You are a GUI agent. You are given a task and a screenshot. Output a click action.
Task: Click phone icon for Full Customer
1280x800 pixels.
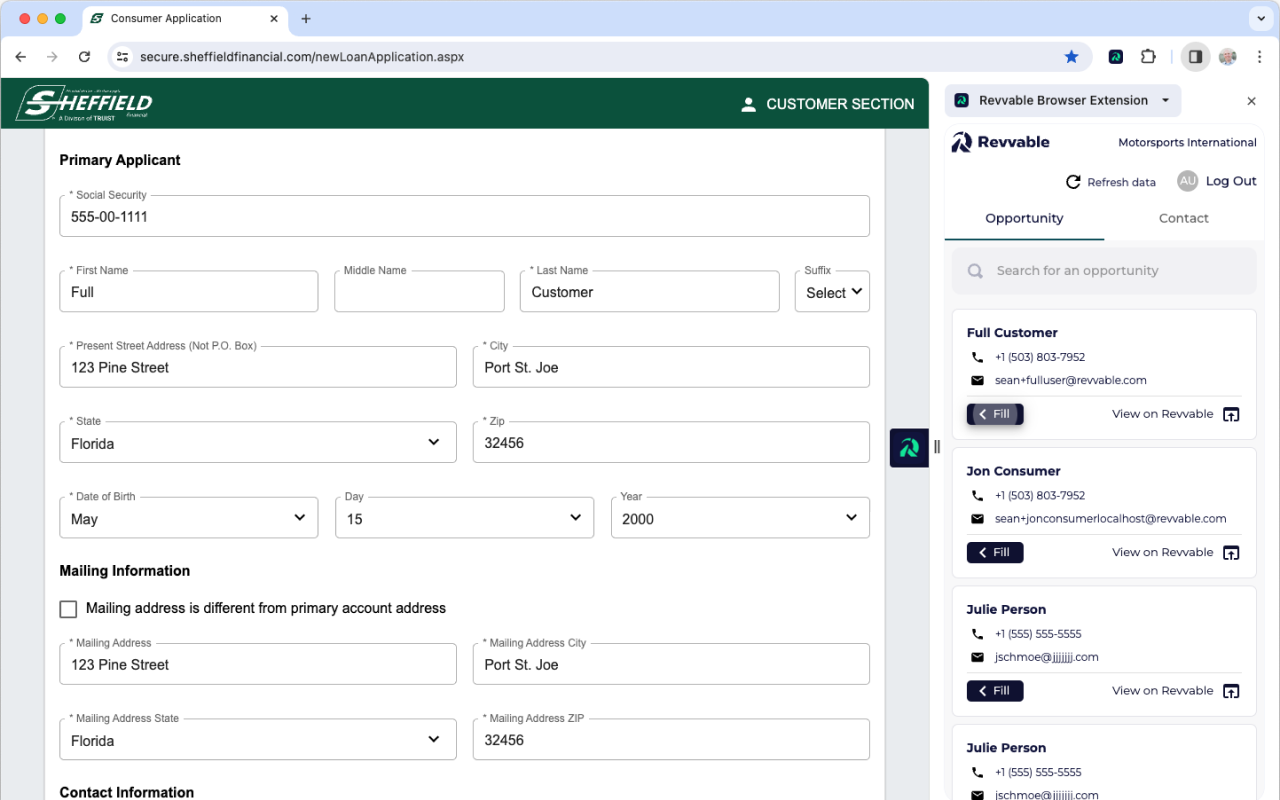click(977, 357)
